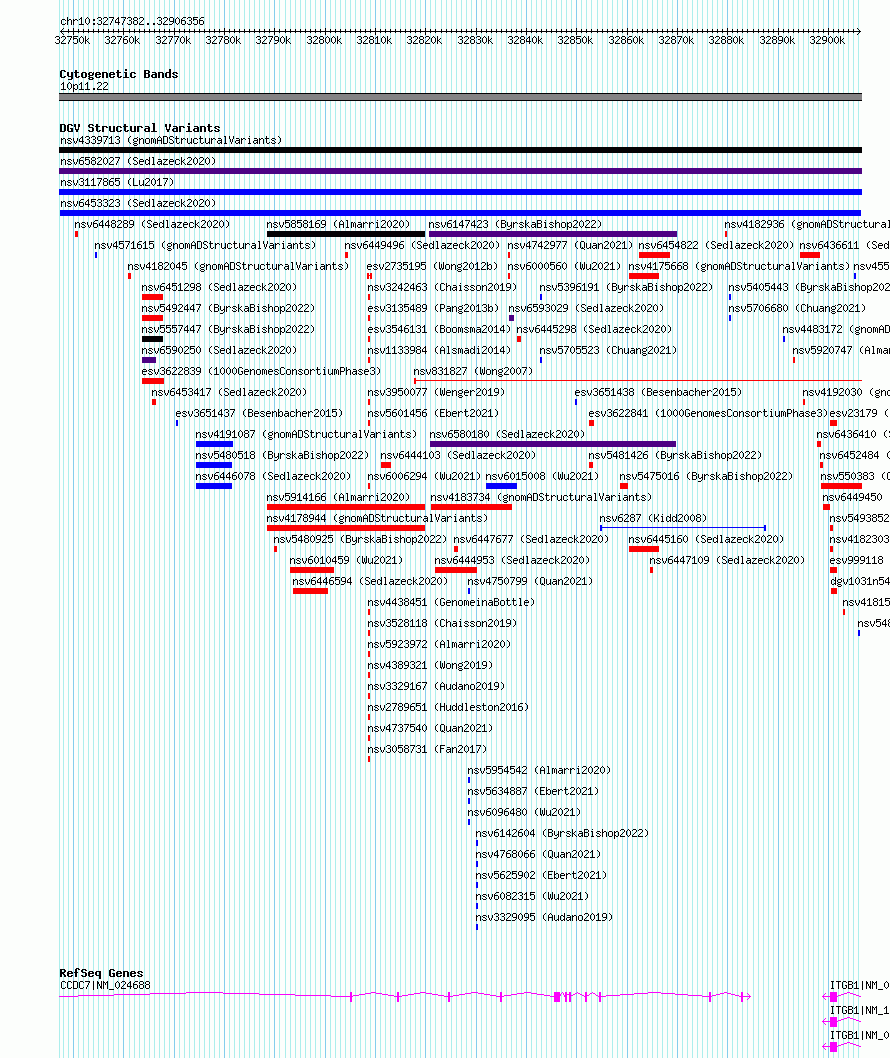The image size is (890, 1058).
Task: Select nsv3528118 Chaisson2019 label
Action: point(442,623)
